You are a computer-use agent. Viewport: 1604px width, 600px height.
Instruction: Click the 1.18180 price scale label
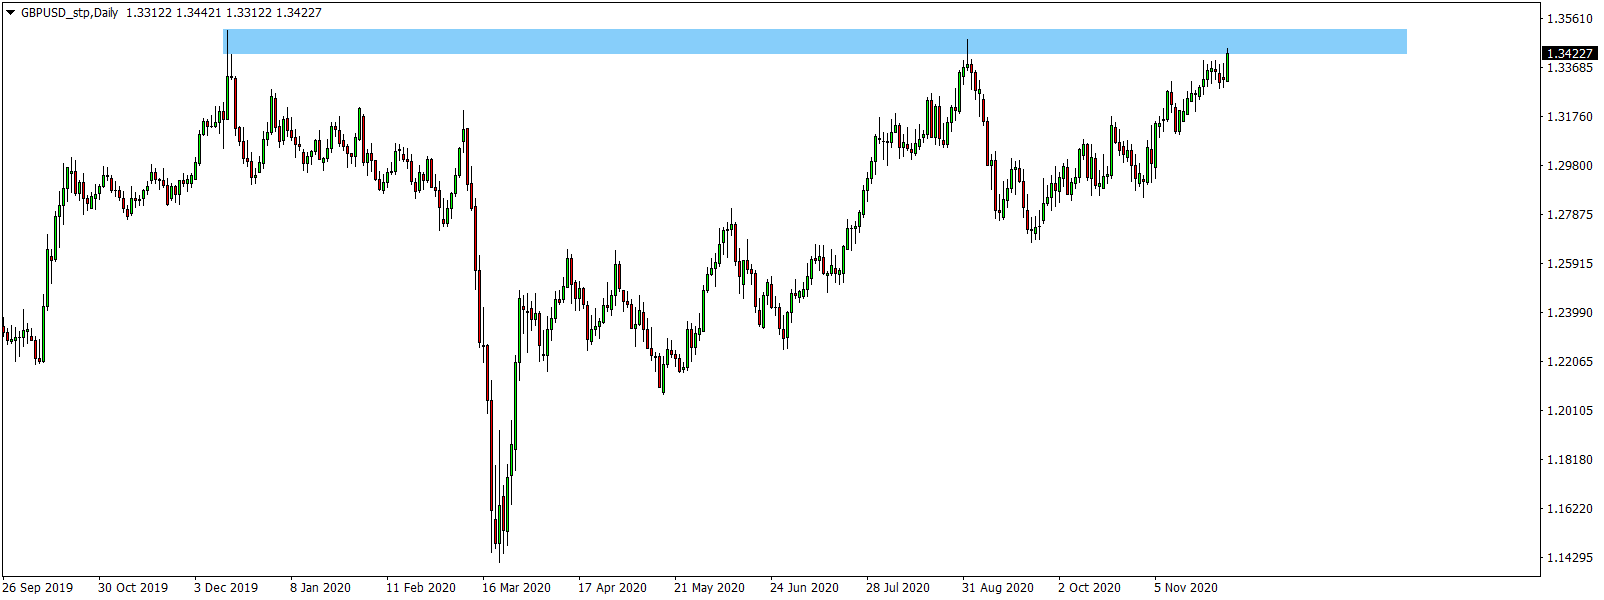coord(1569,460)
